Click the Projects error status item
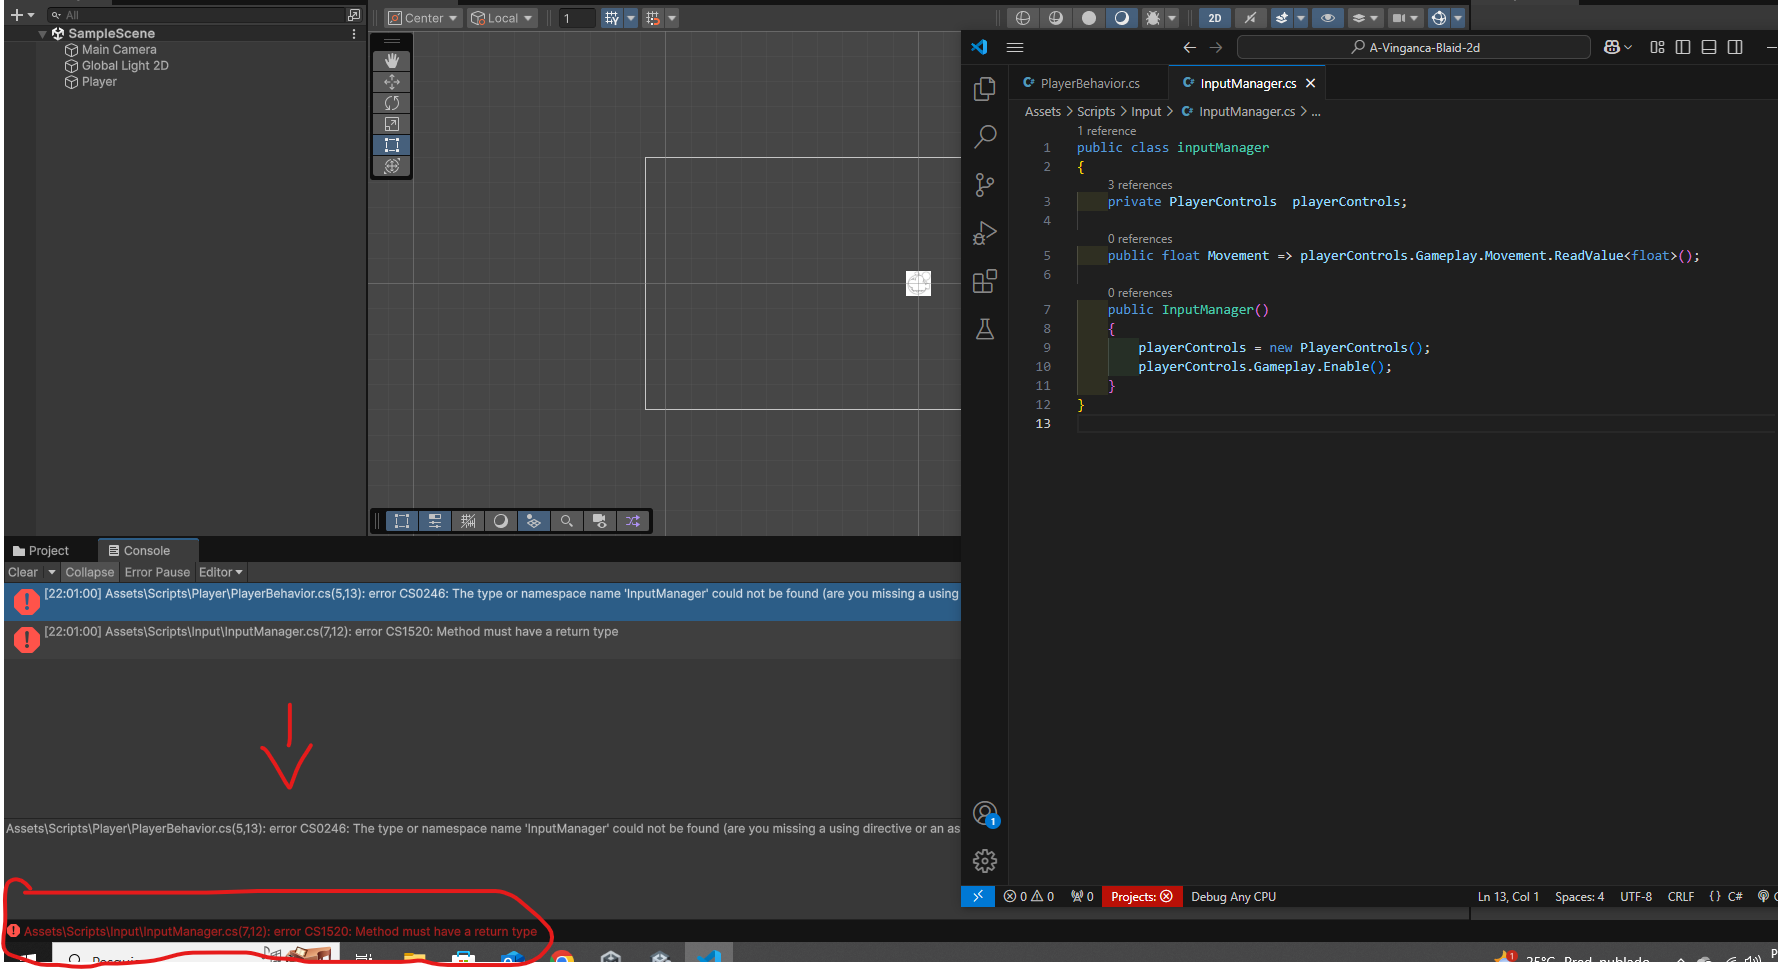1778x970 pixels. click(1141, 896)
